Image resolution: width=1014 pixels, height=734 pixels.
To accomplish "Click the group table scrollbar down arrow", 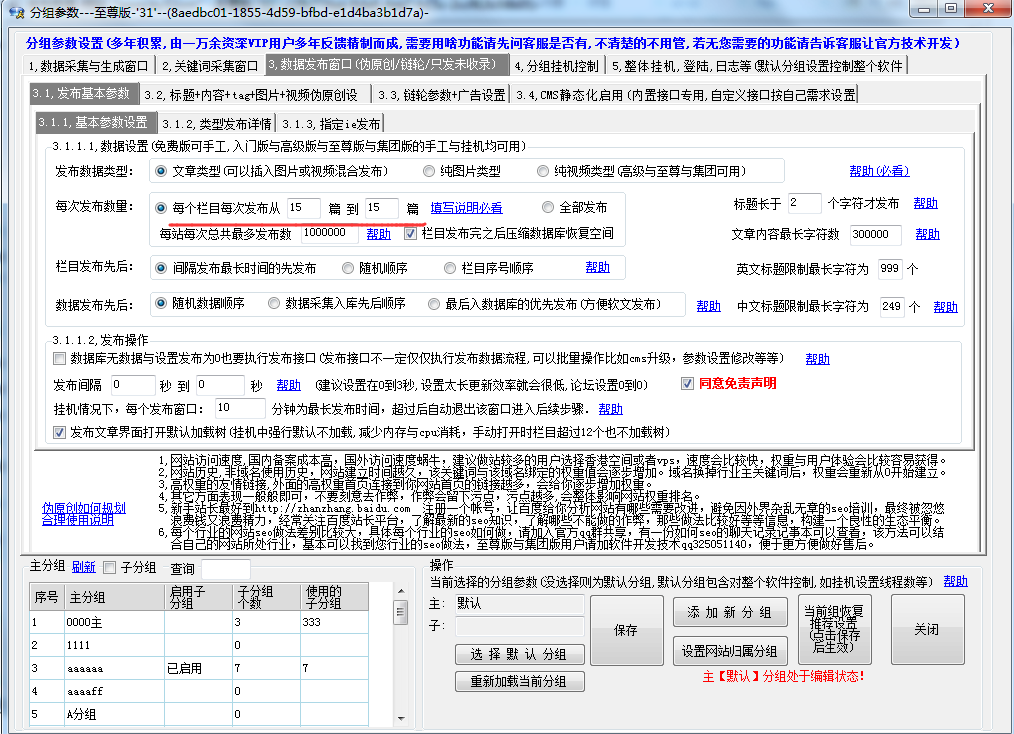I will pos(401,718).
